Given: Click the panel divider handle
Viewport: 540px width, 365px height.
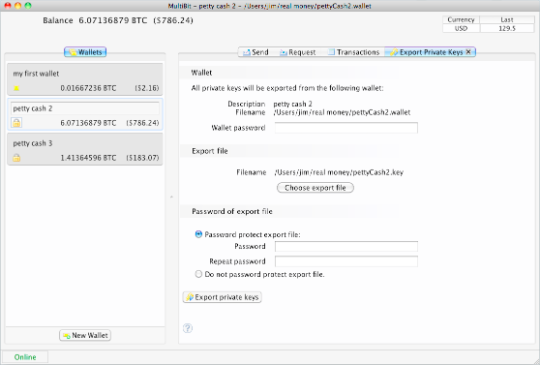Looking at the screenshot, I should [x=172, y=197].
